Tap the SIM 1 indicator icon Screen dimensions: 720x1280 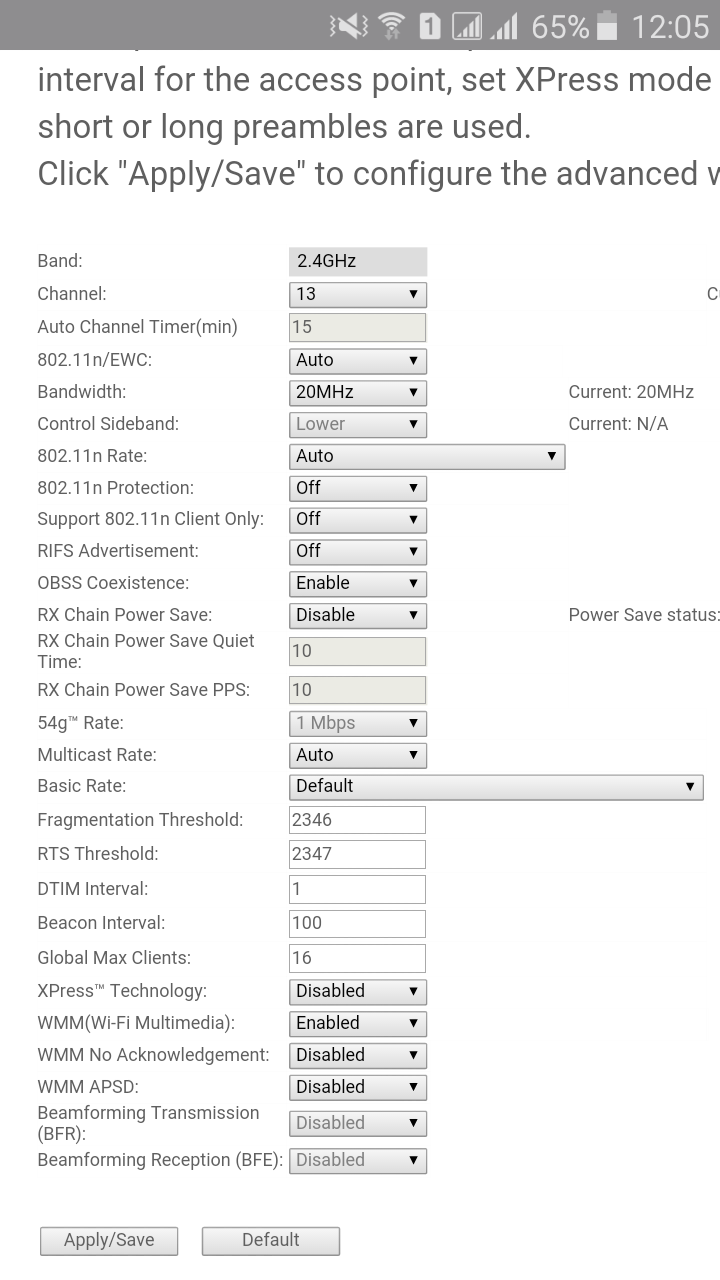[430, 26]
